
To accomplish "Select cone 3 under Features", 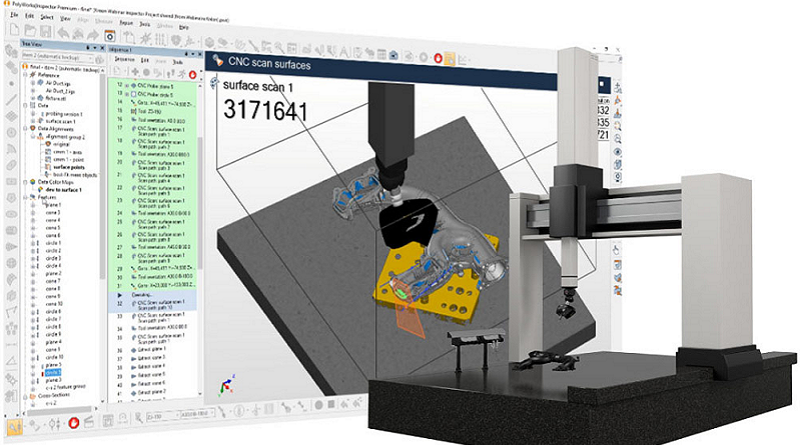I will [53, 212].
